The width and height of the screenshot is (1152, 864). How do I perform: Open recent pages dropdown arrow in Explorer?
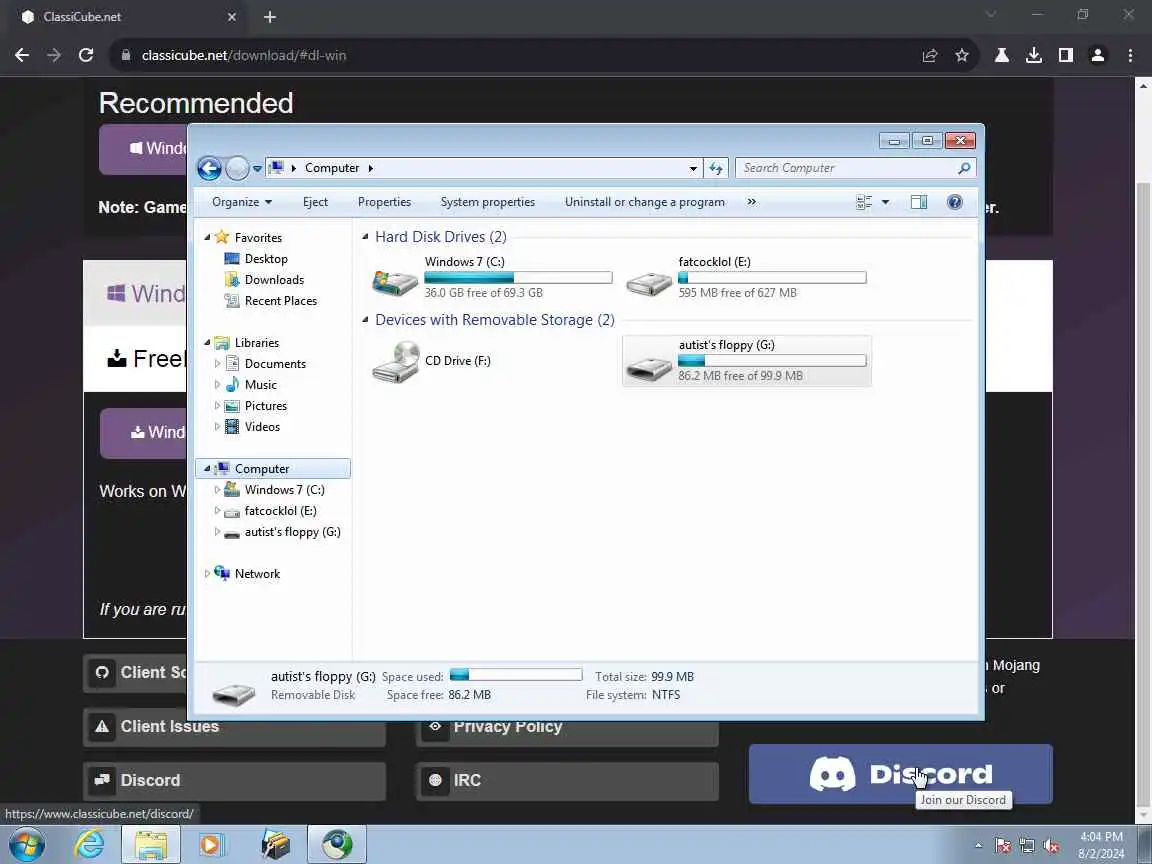point(257,168)
